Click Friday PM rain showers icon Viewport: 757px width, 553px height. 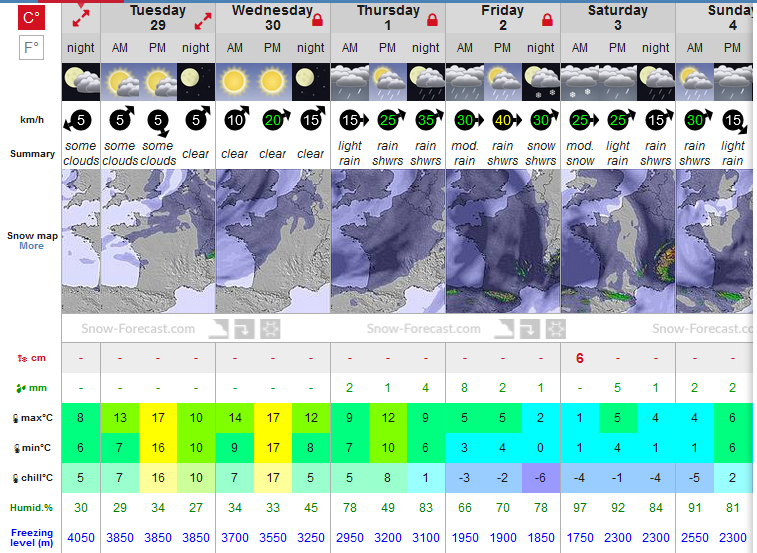click(x=503, y=82)
